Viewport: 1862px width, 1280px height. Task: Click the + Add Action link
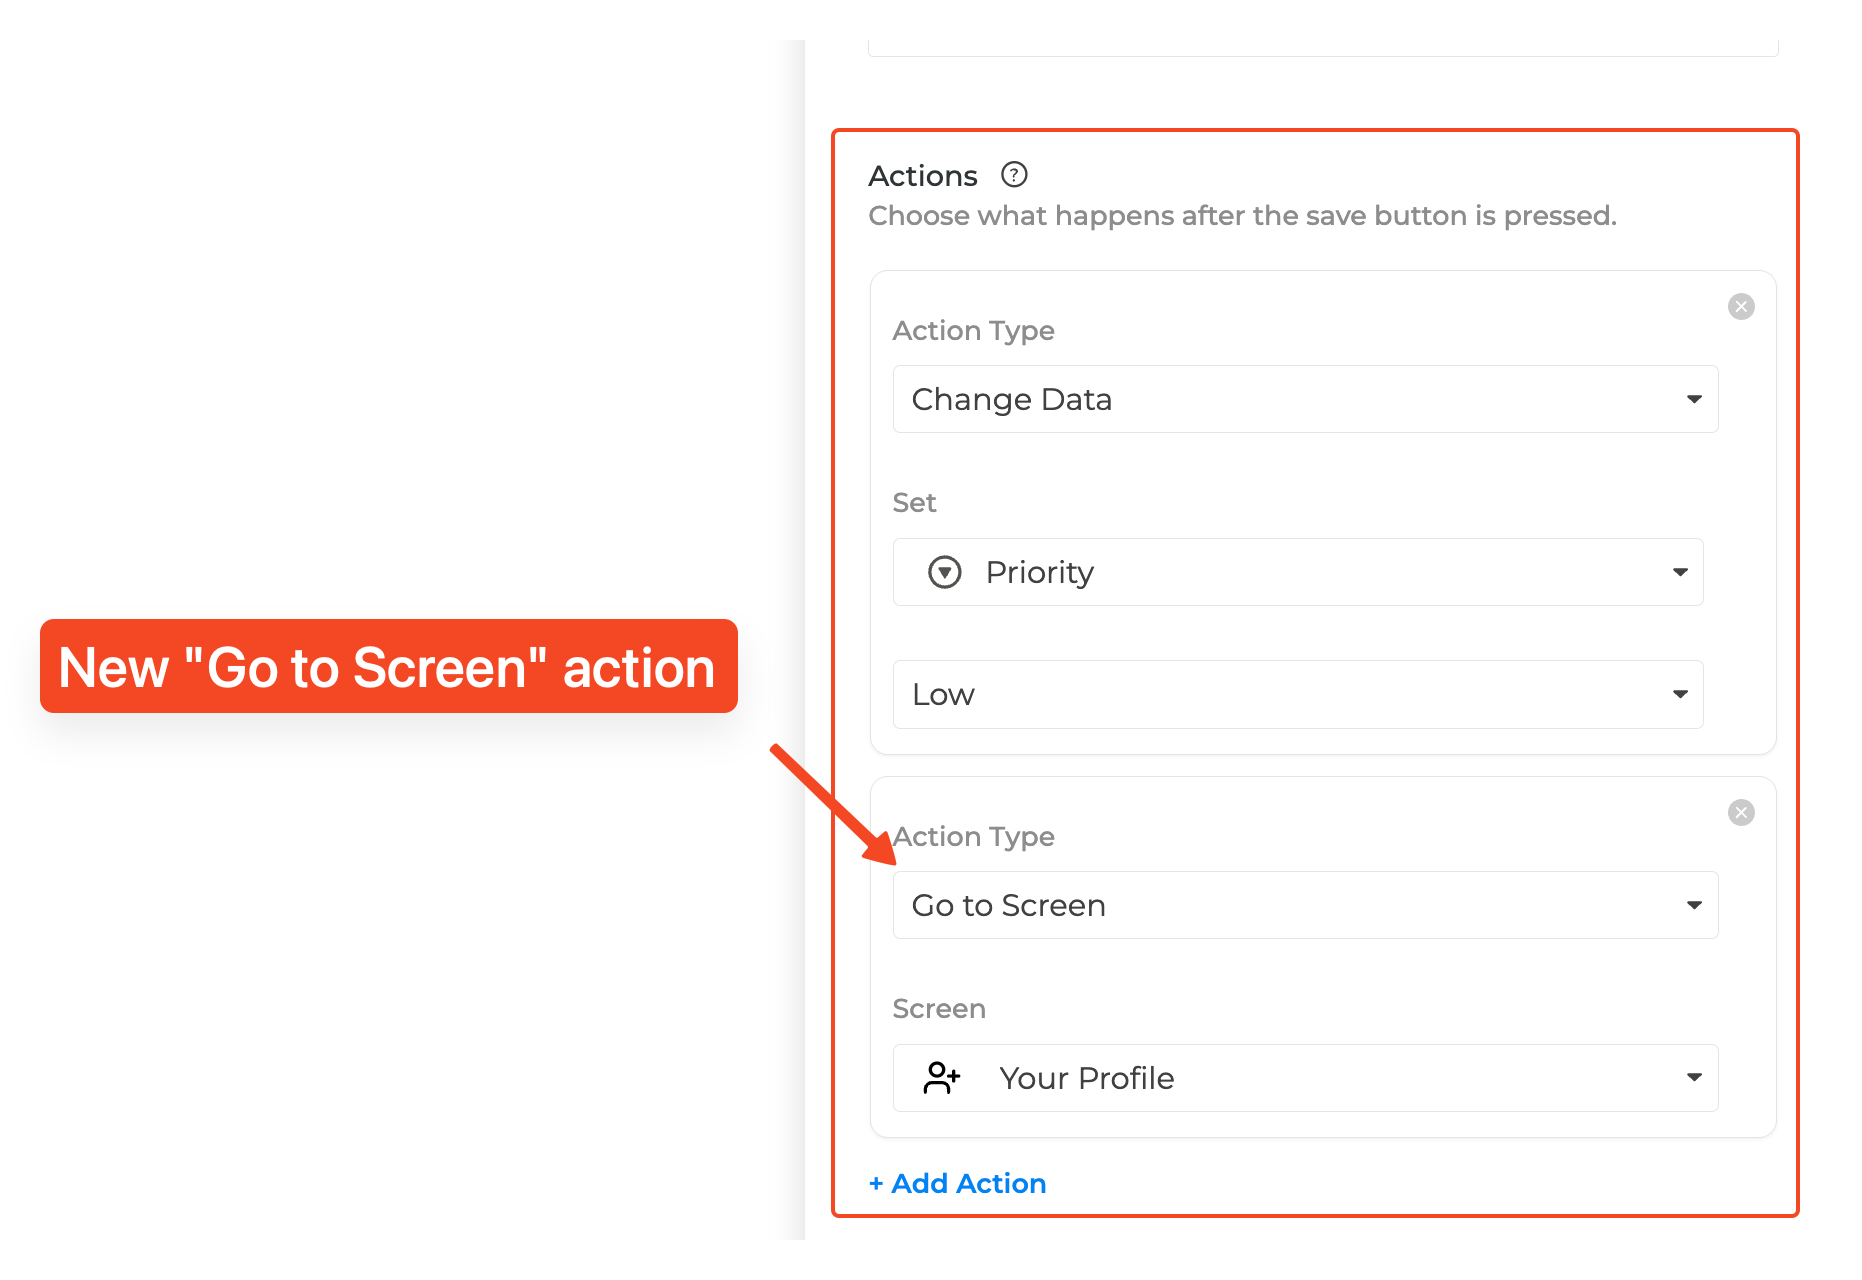point(957,1183)
